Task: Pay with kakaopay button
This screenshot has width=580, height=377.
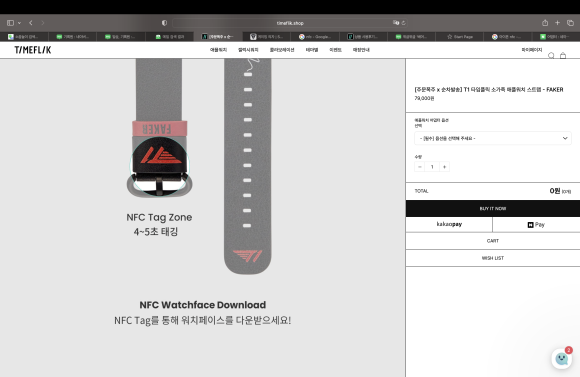Action: coord(449,225)
